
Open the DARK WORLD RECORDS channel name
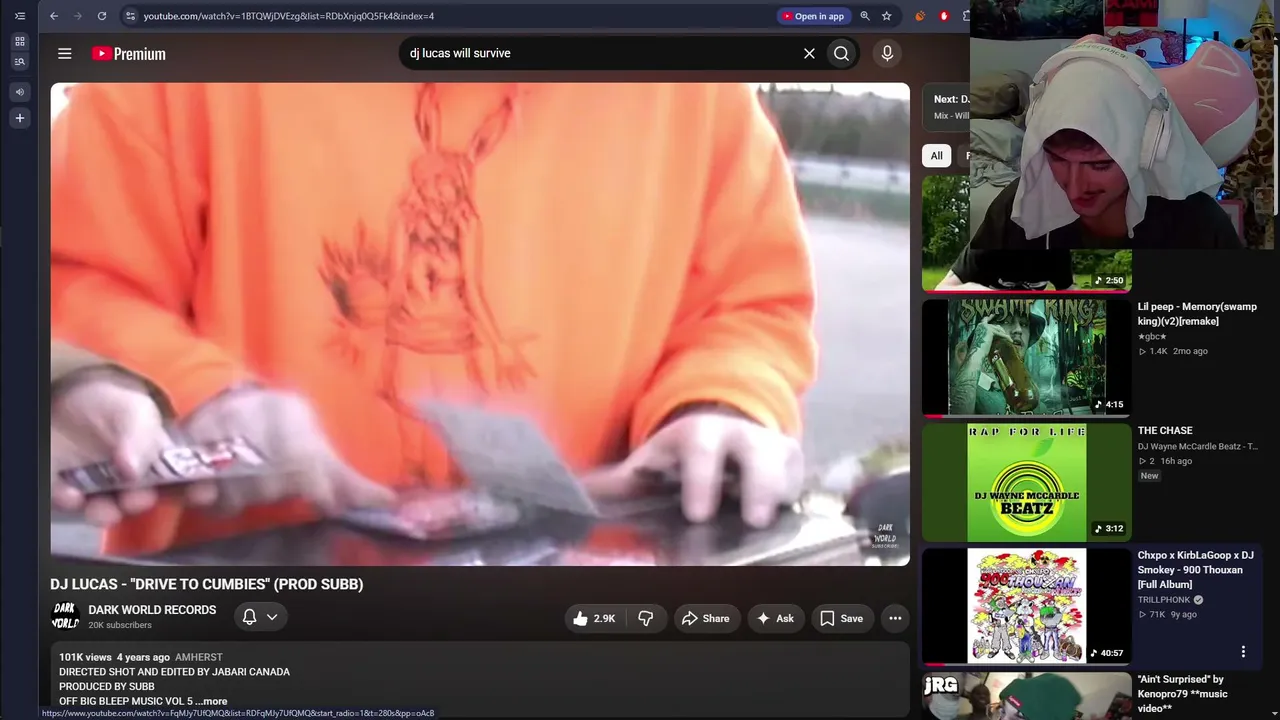[x=152, y=610]
